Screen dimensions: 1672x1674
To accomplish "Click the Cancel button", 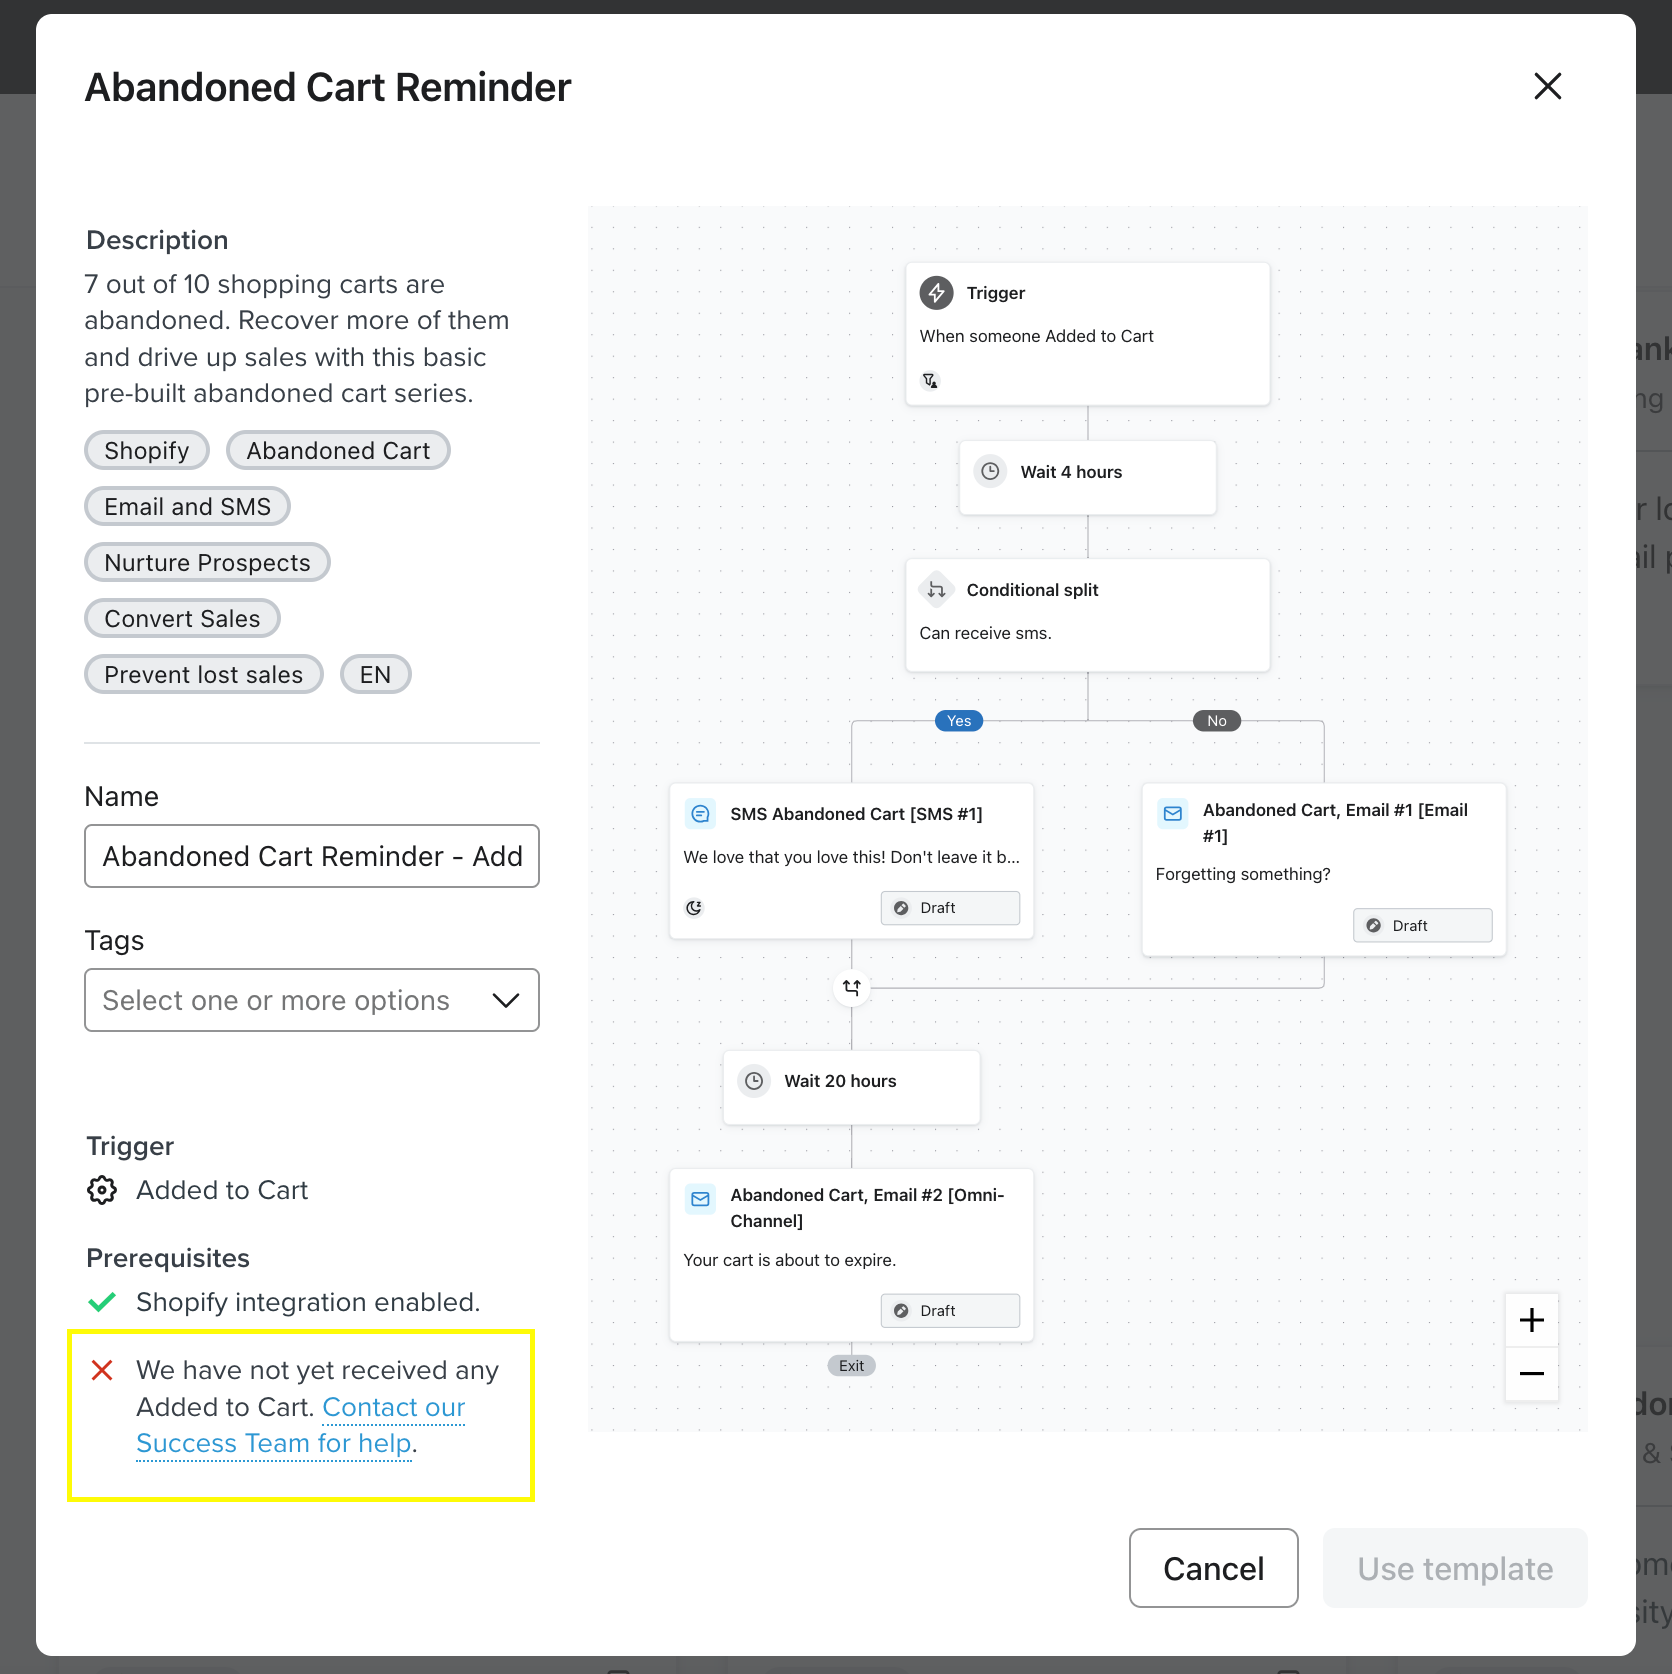I will pyautogui.click(x=1213, y=1568).
